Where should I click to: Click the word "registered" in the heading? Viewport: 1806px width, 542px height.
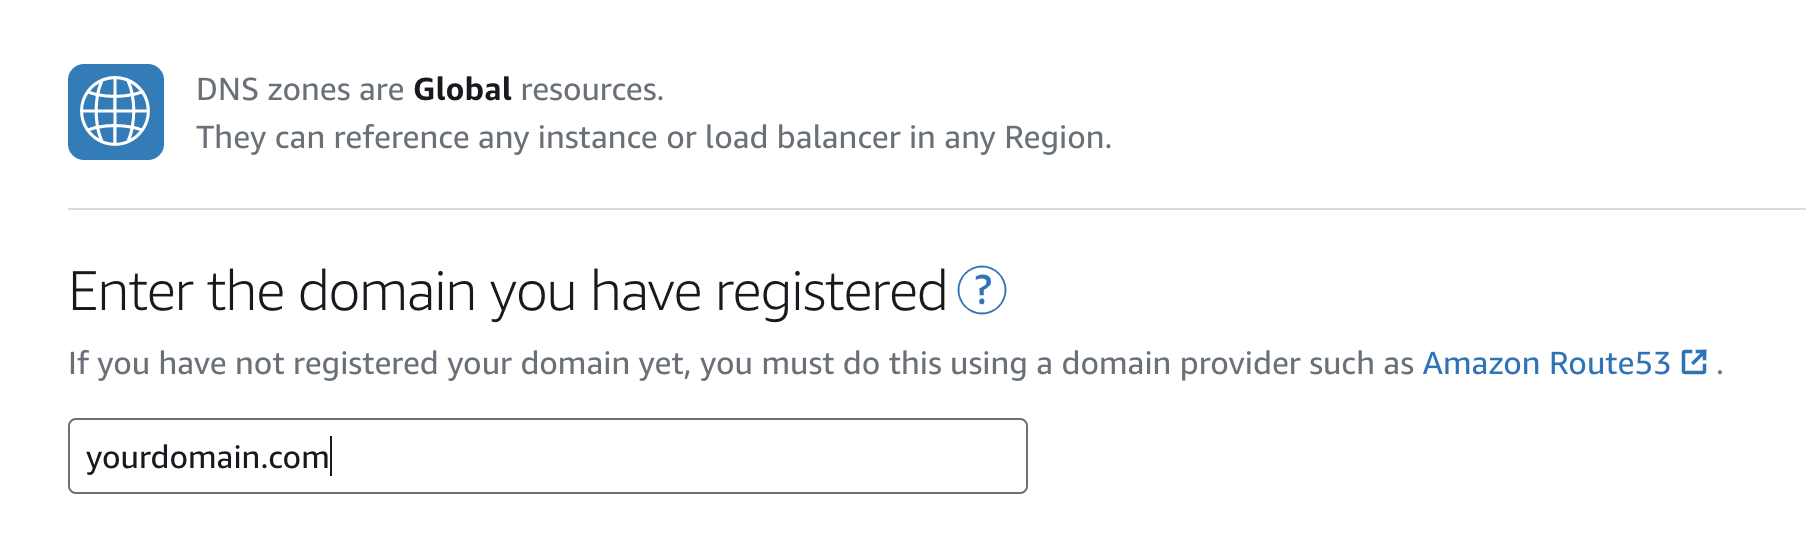coord(831,292)
